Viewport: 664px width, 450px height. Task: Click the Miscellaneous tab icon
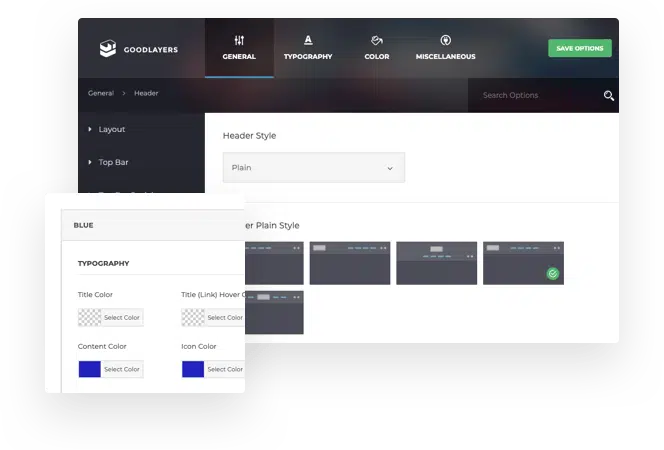445,40
